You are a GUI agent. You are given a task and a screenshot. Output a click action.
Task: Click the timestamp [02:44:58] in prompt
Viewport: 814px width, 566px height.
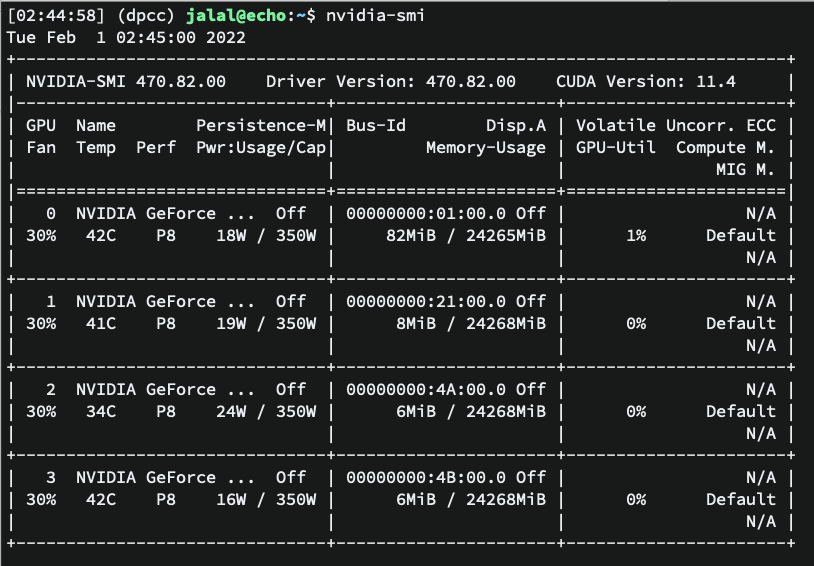[51, 15]
